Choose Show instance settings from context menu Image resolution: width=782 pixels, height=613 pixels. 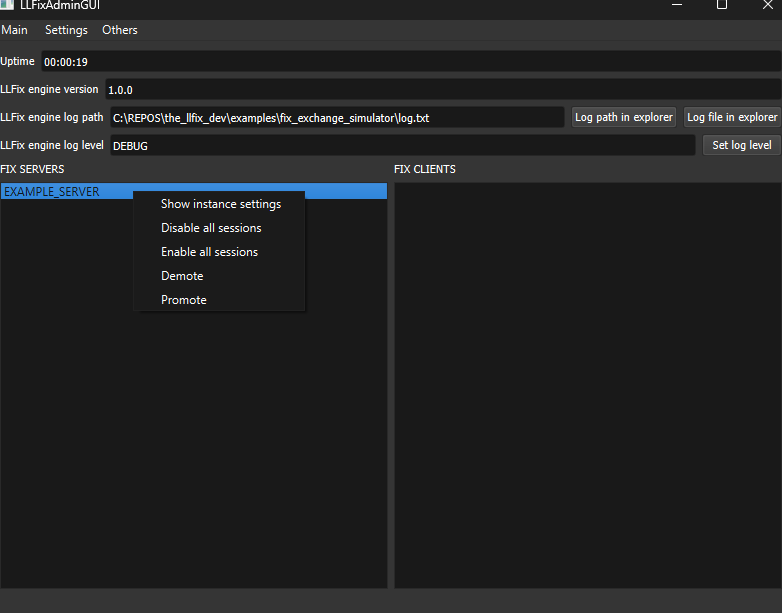point(220,204)
